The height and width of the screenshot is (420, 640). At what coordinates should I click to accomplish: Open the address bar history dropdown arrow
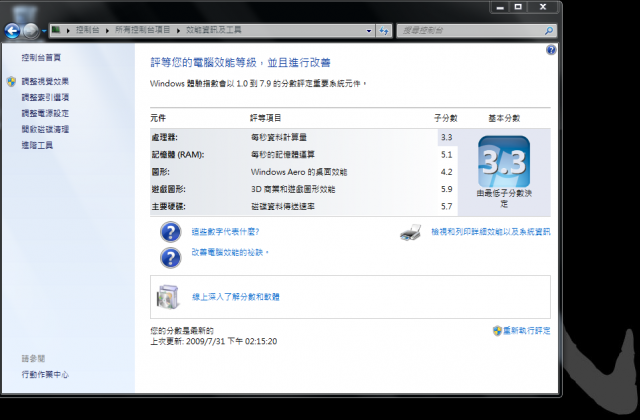pos(369,31)
